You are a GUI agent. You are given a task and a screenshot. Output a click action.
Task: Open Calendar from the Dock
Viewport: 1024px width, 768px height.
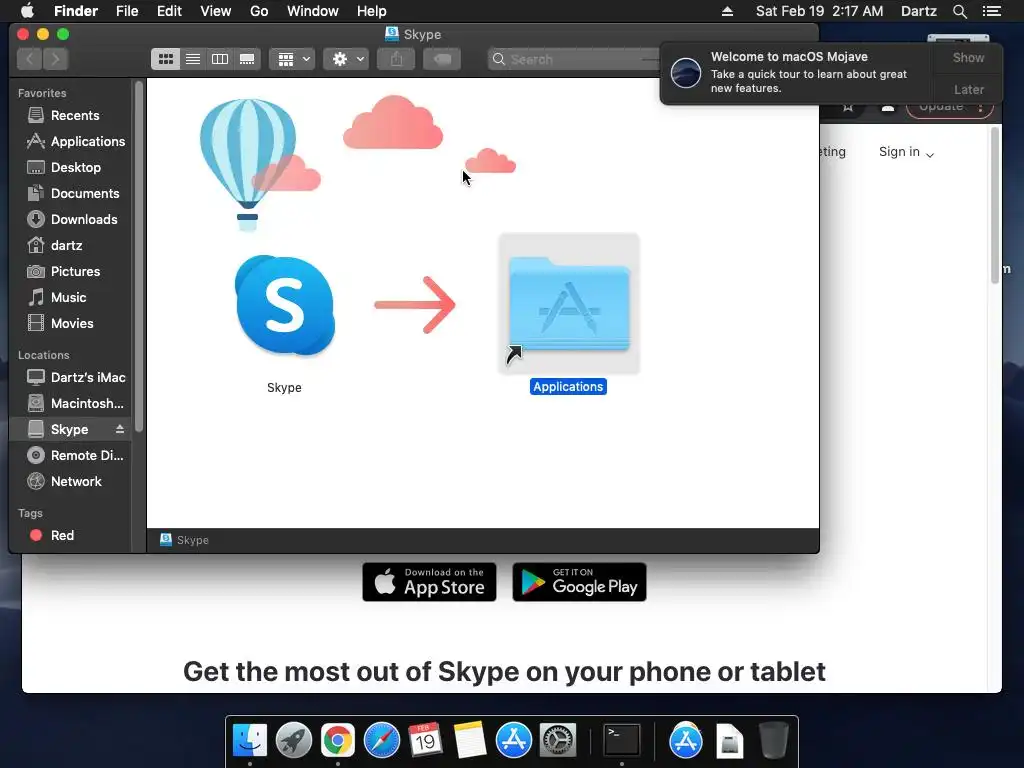click(426, 741)
